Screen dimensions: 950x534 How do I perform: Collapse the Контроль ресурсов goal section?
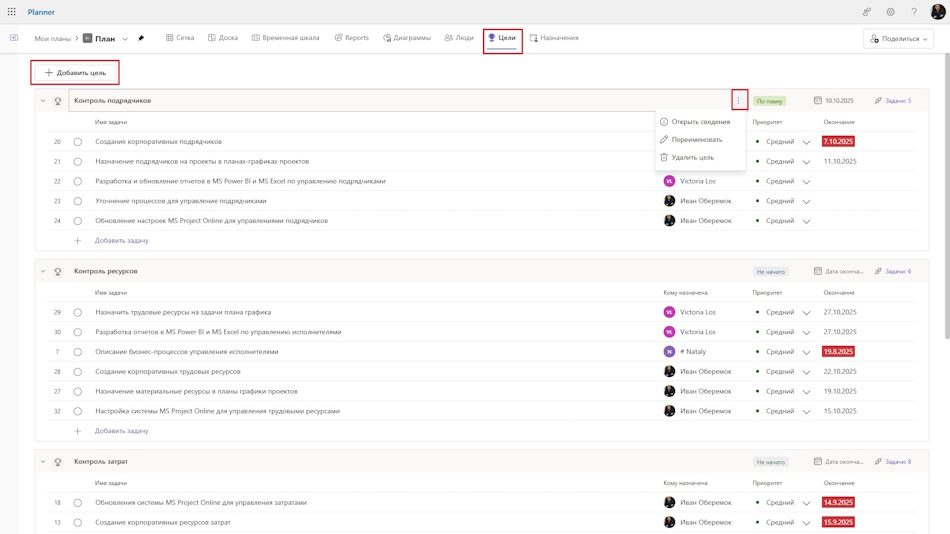pyautogui.click(x=43, y=271)
